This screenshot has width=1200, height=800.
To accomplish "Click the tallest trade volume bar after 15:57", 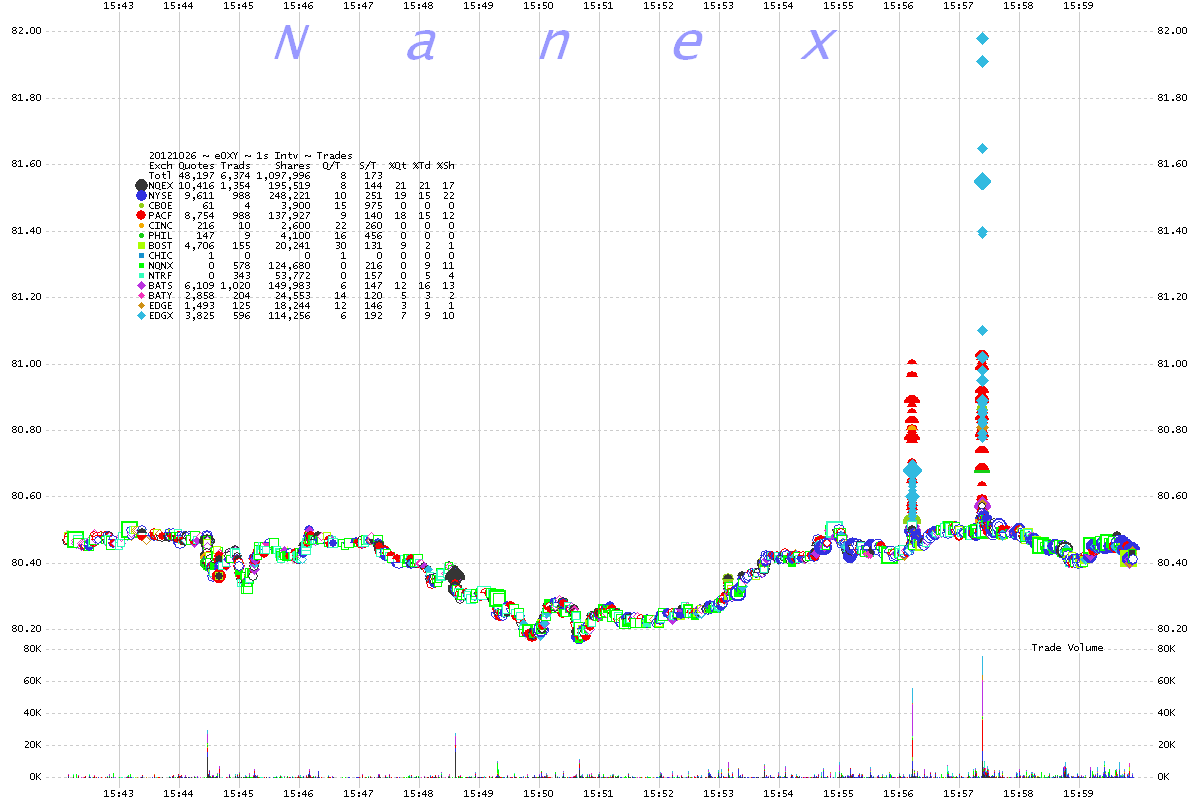I will [982, 716].
